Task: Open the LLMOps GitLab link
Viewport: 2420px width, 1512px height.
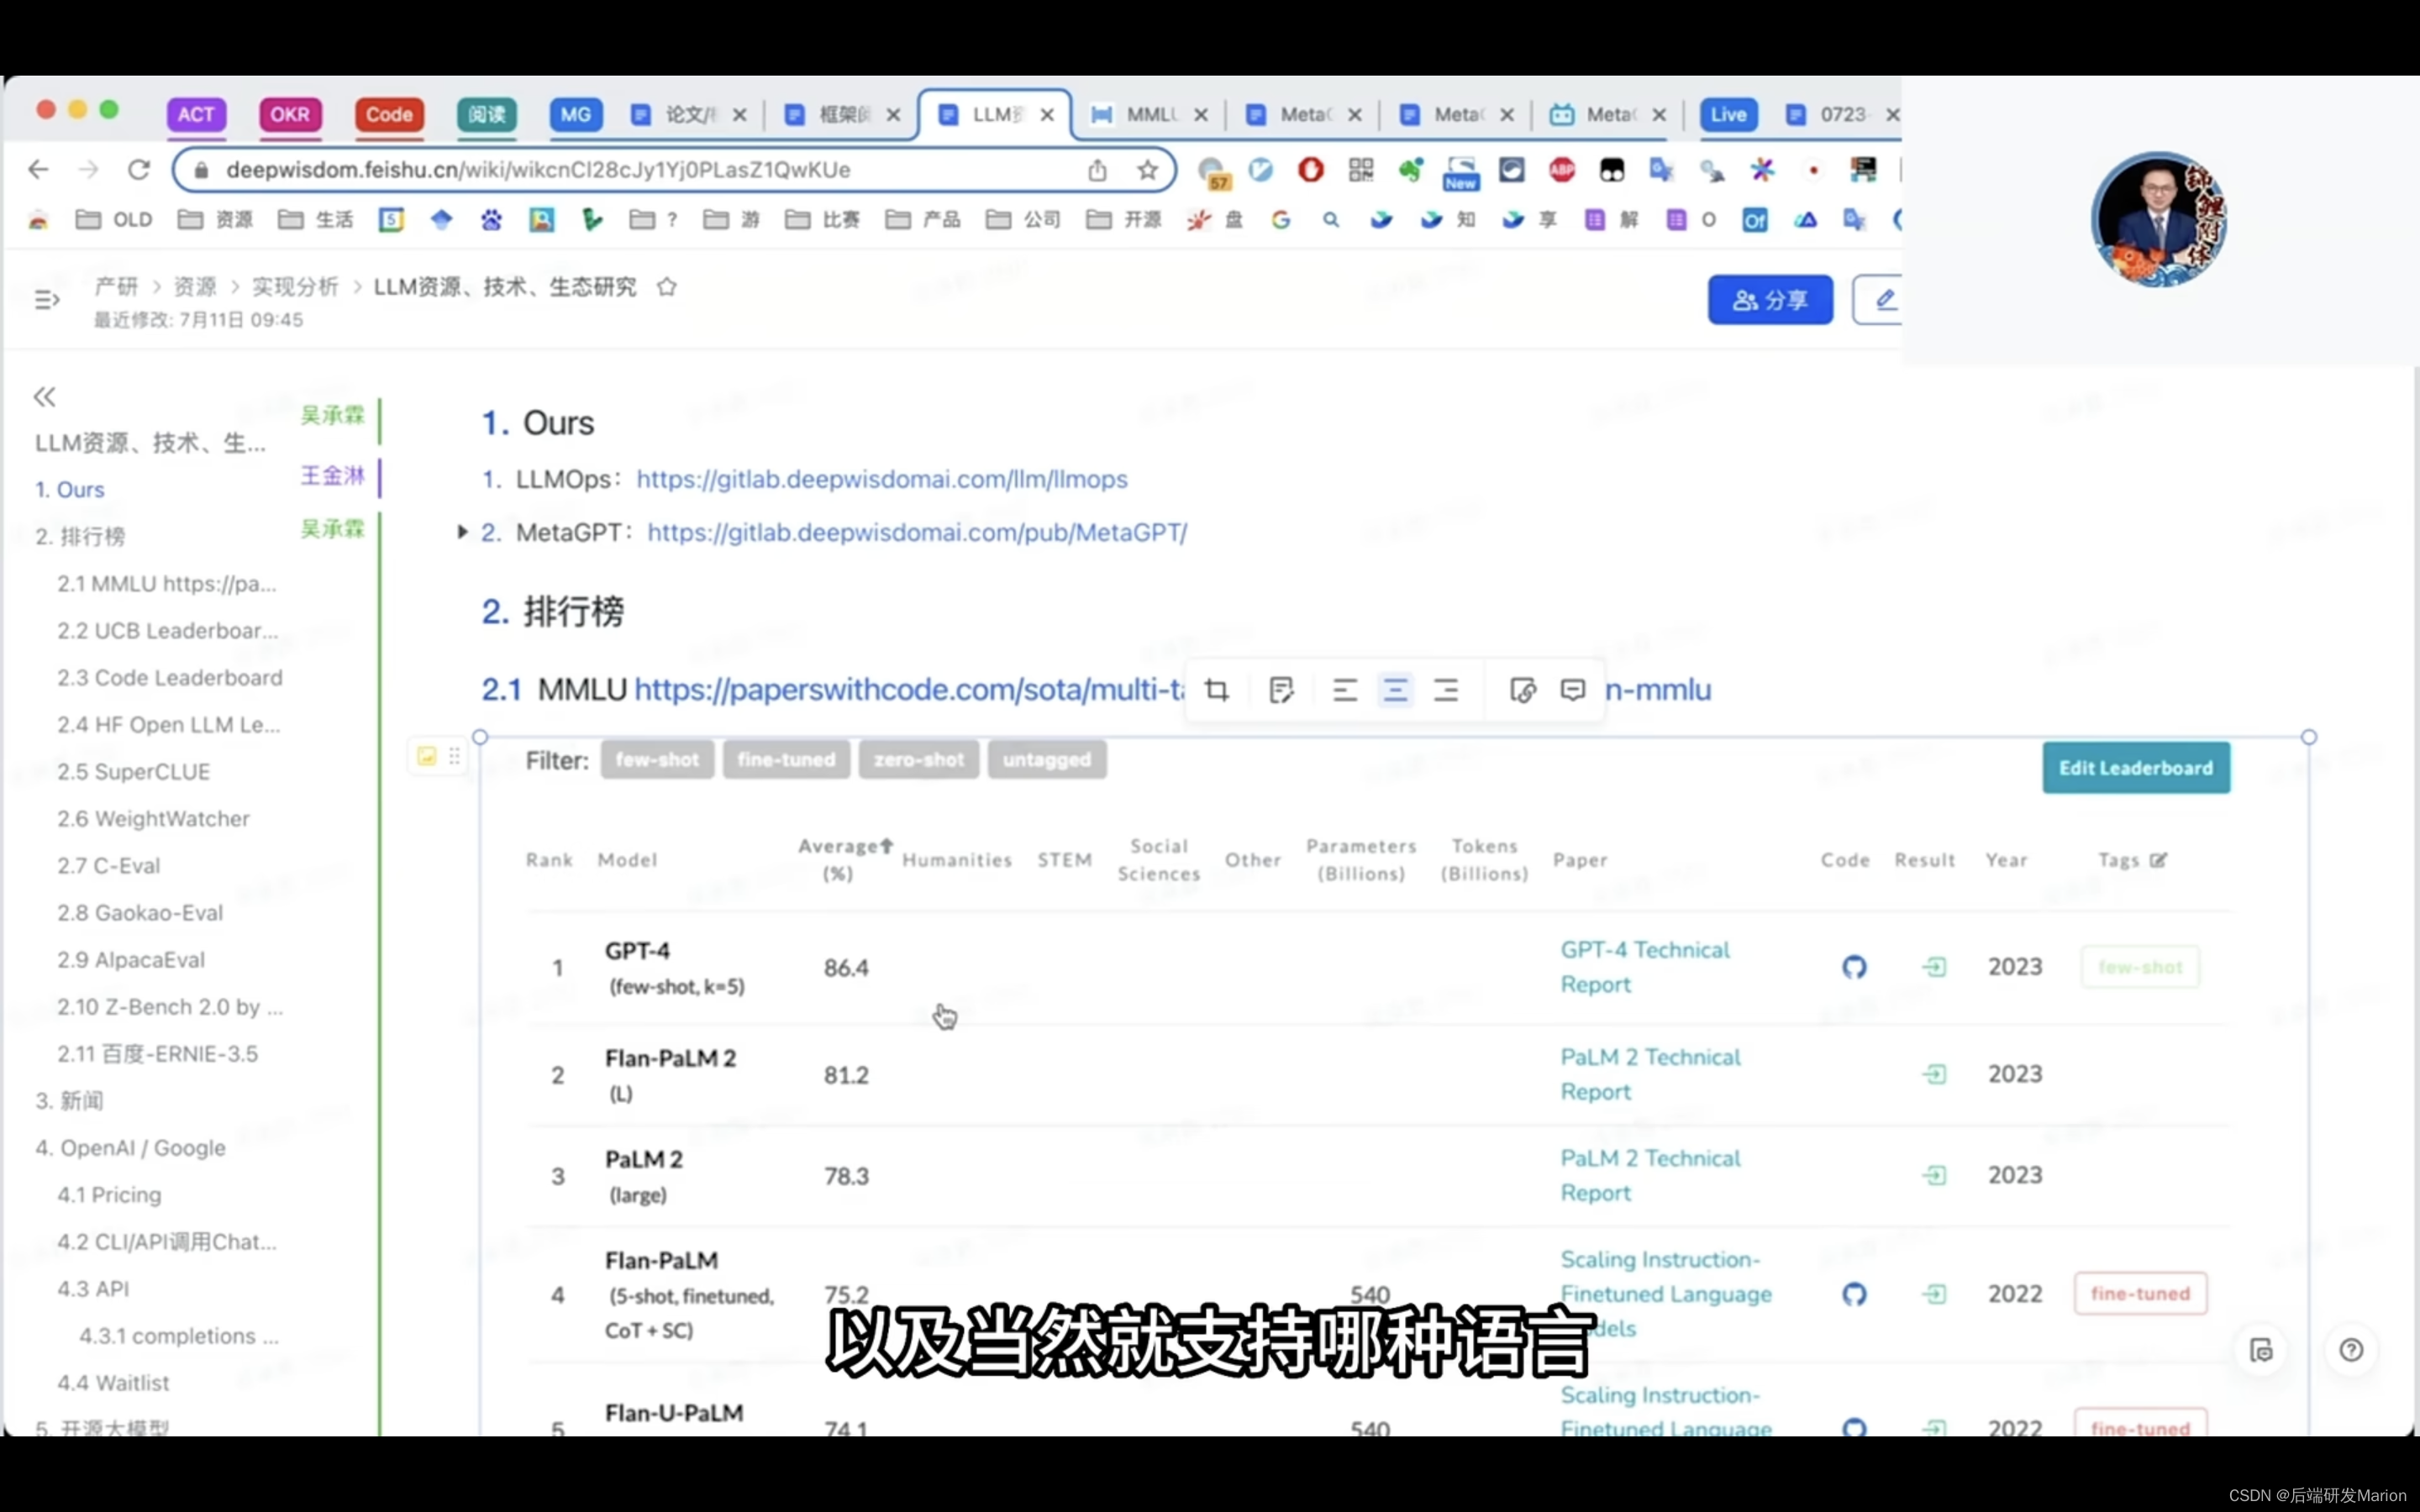Action: coord(880,477)
